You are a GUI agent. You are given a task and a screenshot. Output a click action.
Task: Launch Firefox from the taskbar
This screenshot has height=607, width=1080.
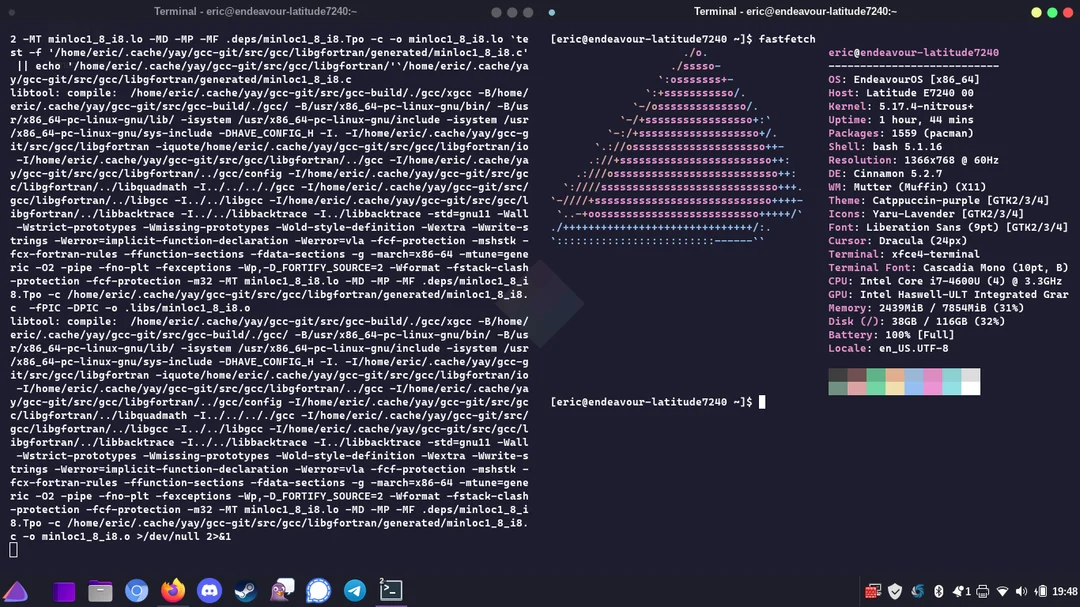click(x=172, y=591)
